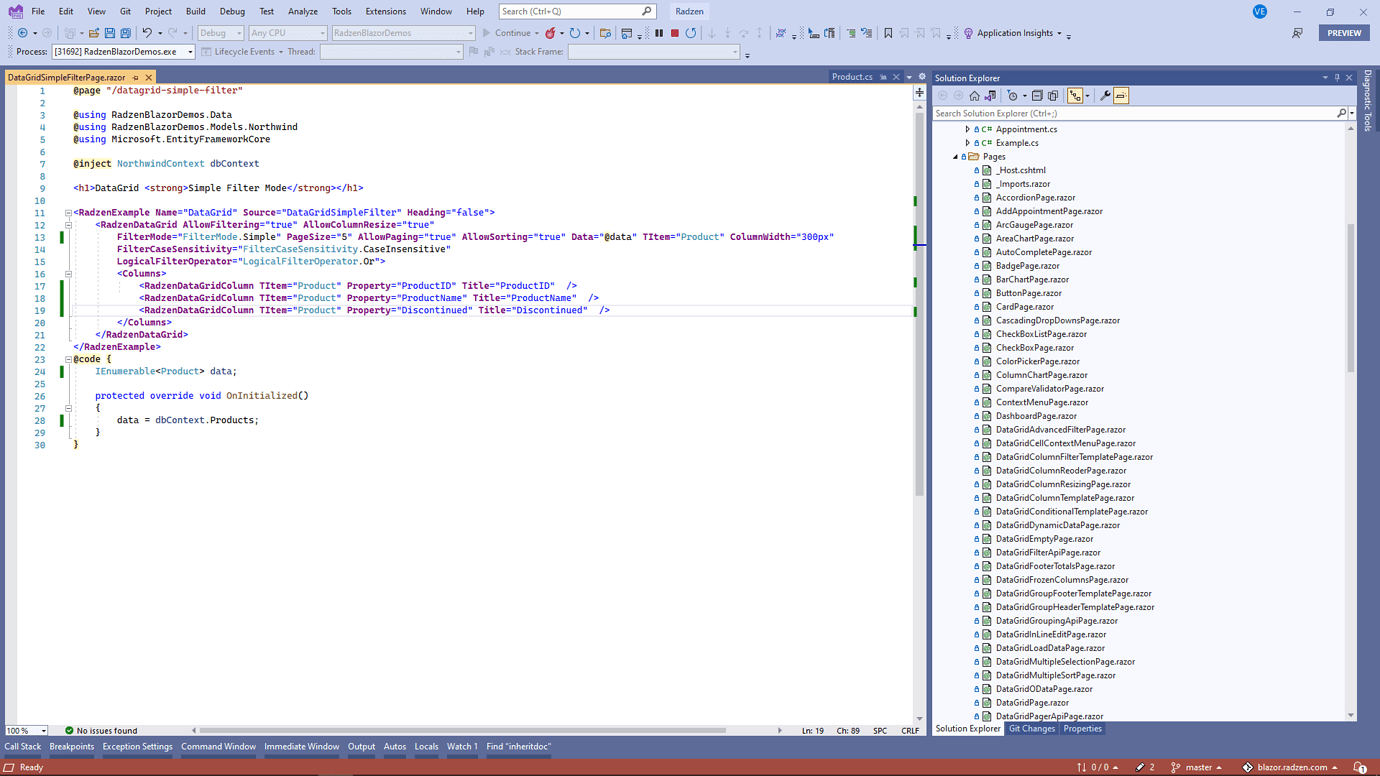Click the Collapse All icon in Solution Explorer
The height and width of the screenshot is (776, 1380).
coord(1037,96)
